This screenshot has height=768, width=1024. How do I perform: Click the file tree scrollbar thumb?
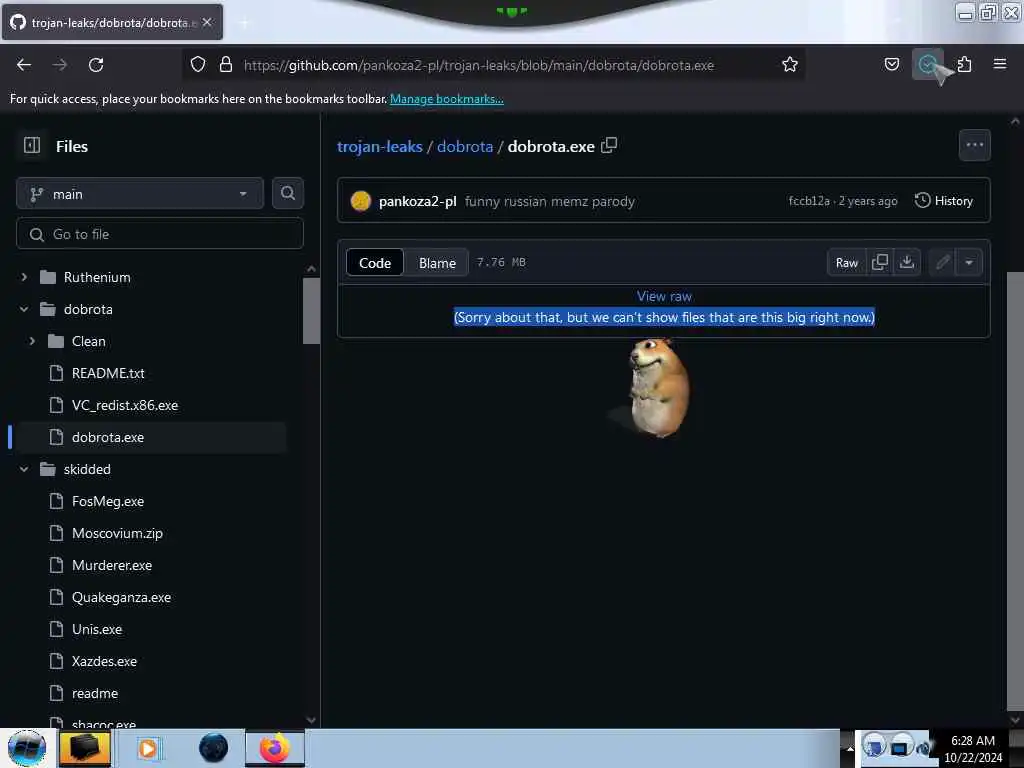pos(312,311)
